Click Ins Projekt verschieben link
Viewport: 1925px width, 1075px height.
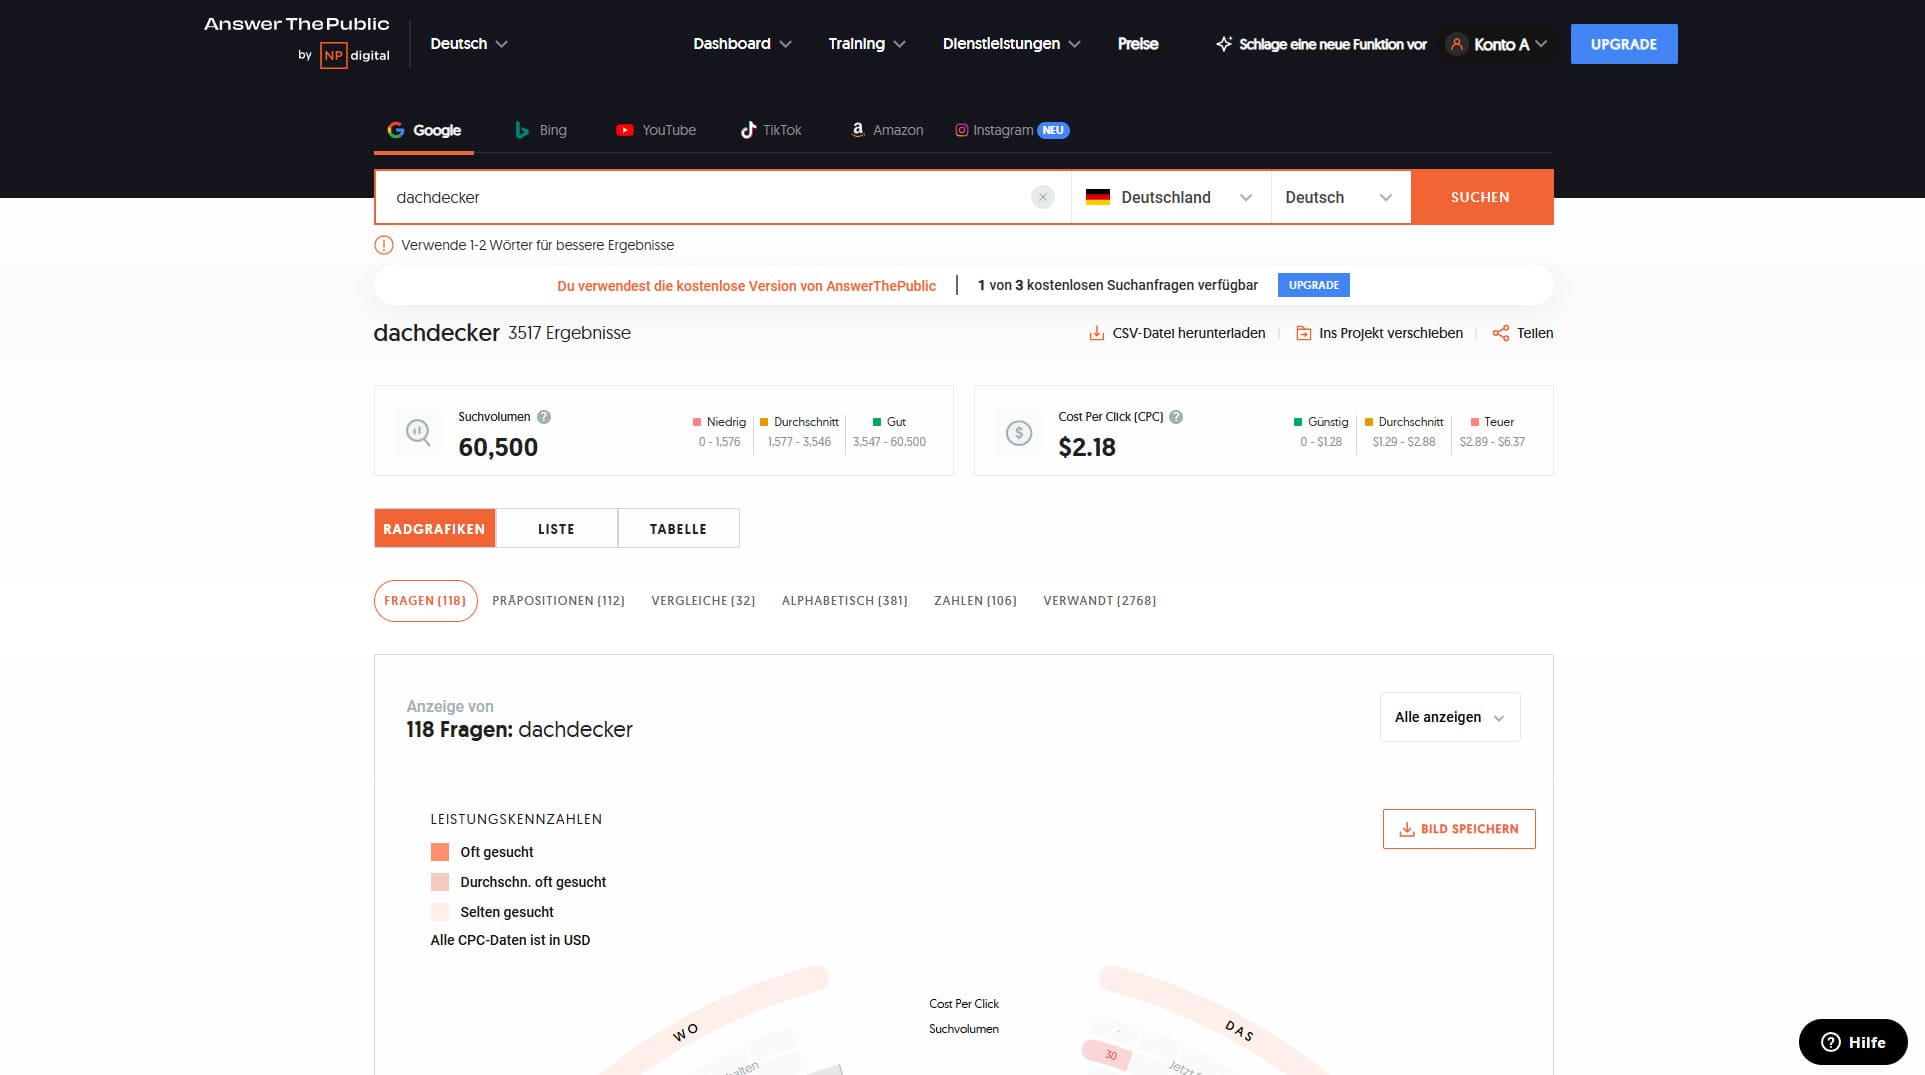(1379, 333)
